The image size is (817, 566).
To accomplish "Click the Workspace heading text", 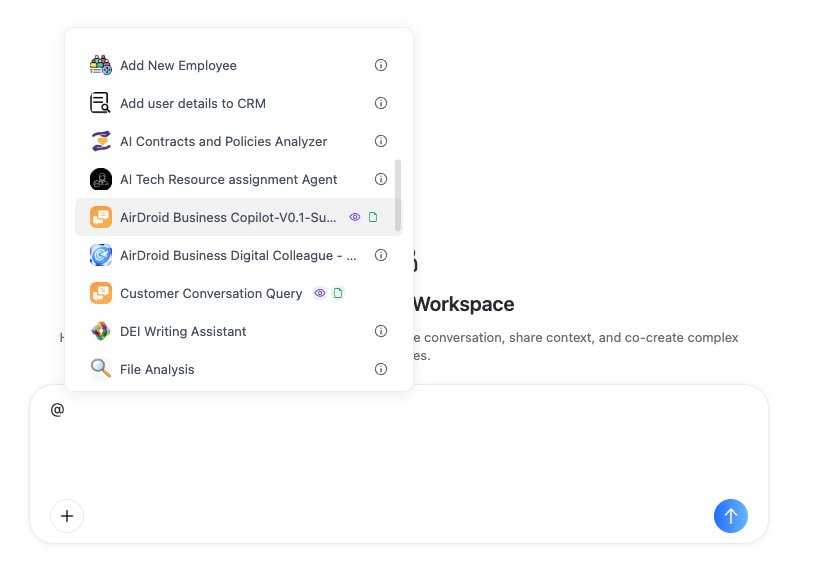I will tap(464, 304).
